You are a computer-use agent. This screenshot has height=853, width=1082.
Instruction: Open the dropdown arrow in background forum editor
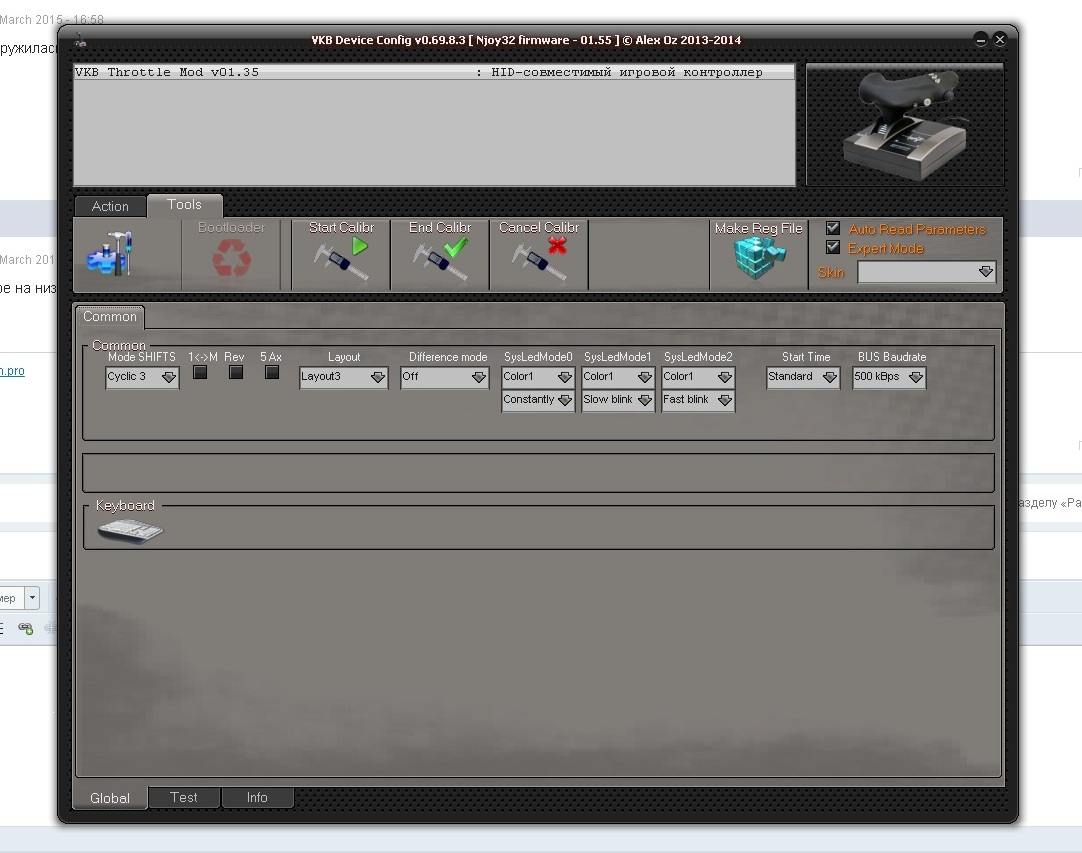pos(32,598)
